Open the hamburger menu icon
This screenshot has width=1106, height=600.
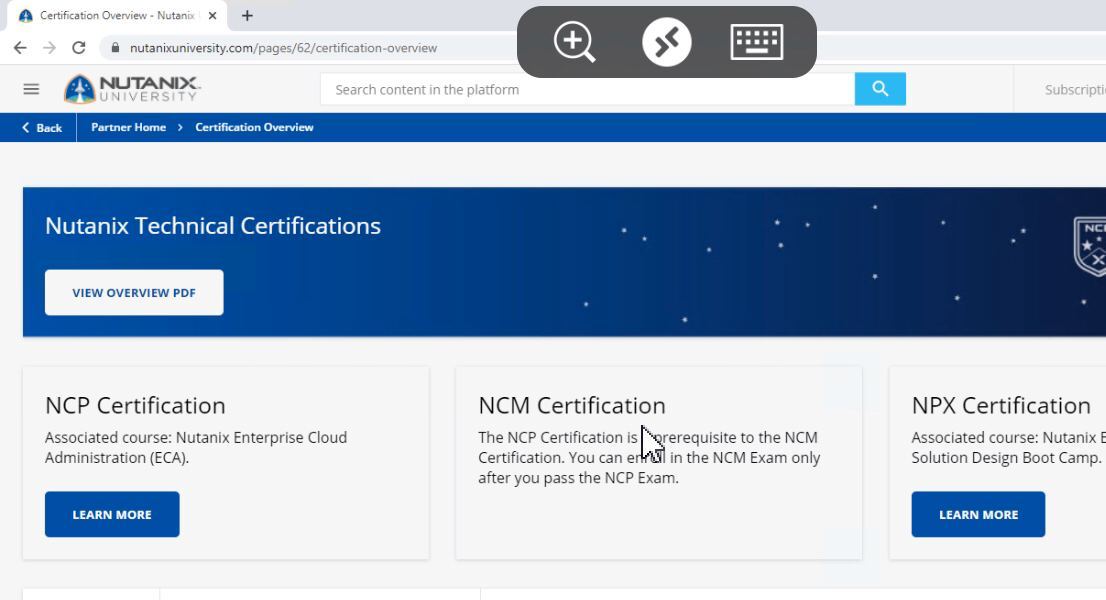point(31,89)
